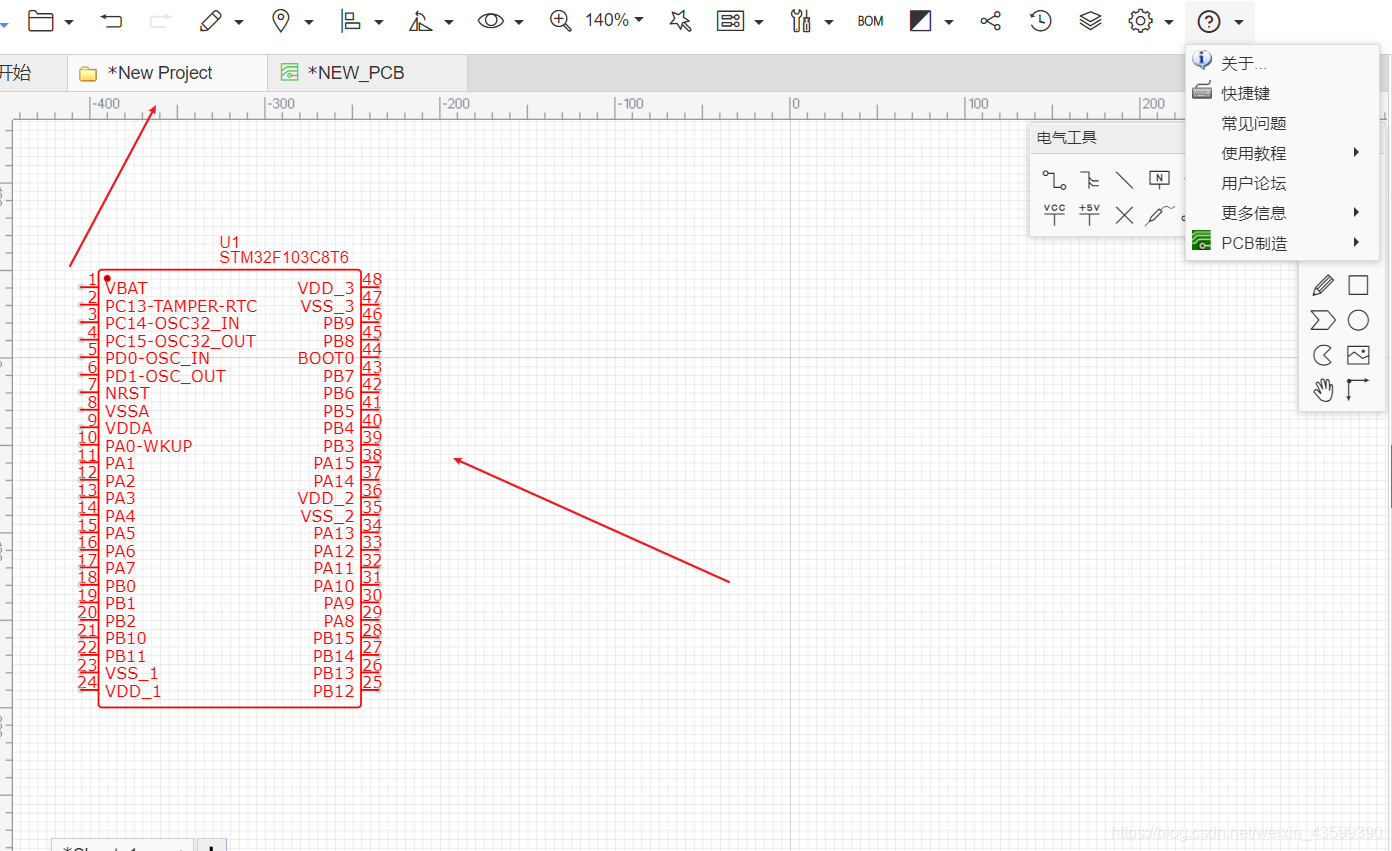Select the rectangle drawing tool
The height and width of the screenshot is (851, 1392).
tap(1357, 286)
